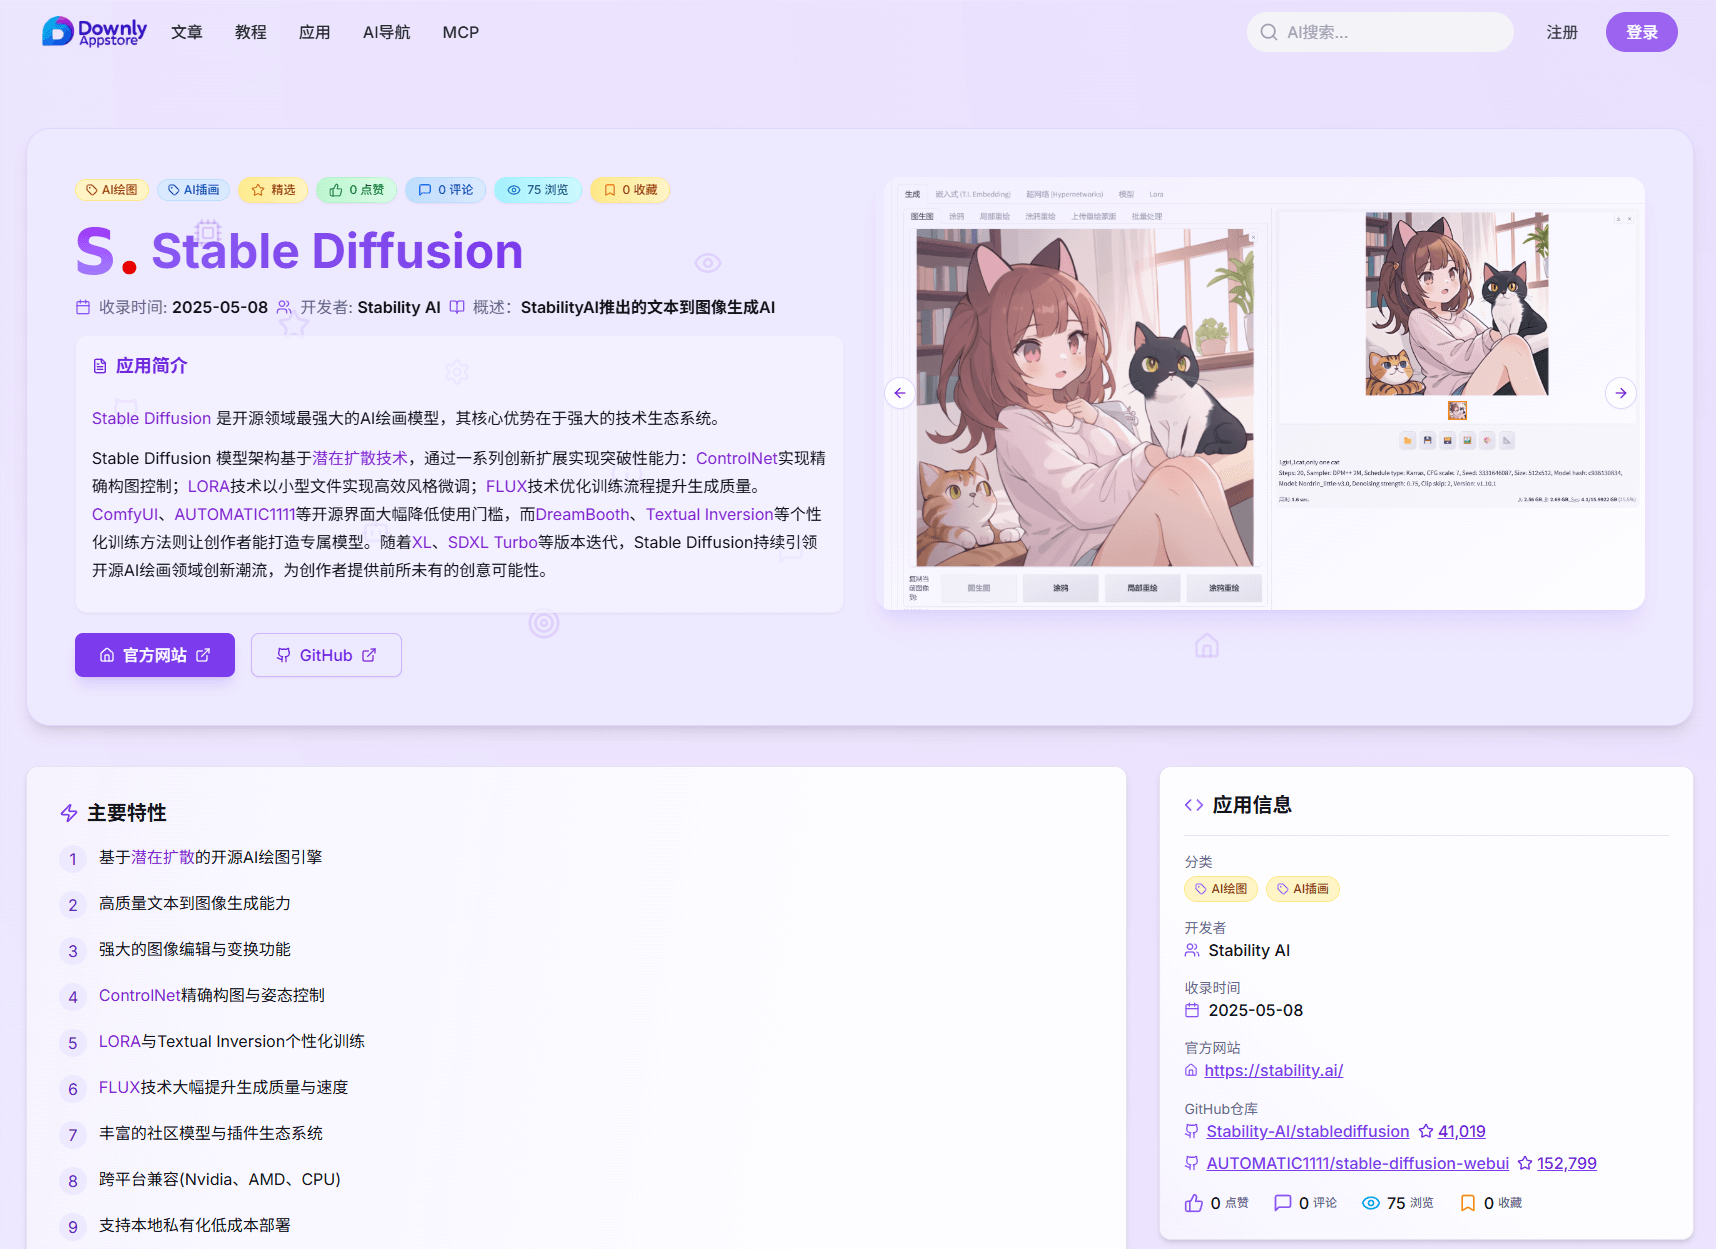1716x1249 pixels.
Task: Click the bookmark icon in 应用信息 panel
Action: [x=1468, y=1203]
